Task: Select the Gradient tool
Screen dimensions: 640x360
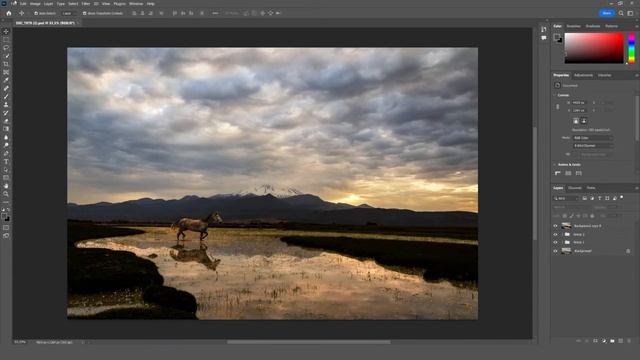Action: tap(6, 129)
